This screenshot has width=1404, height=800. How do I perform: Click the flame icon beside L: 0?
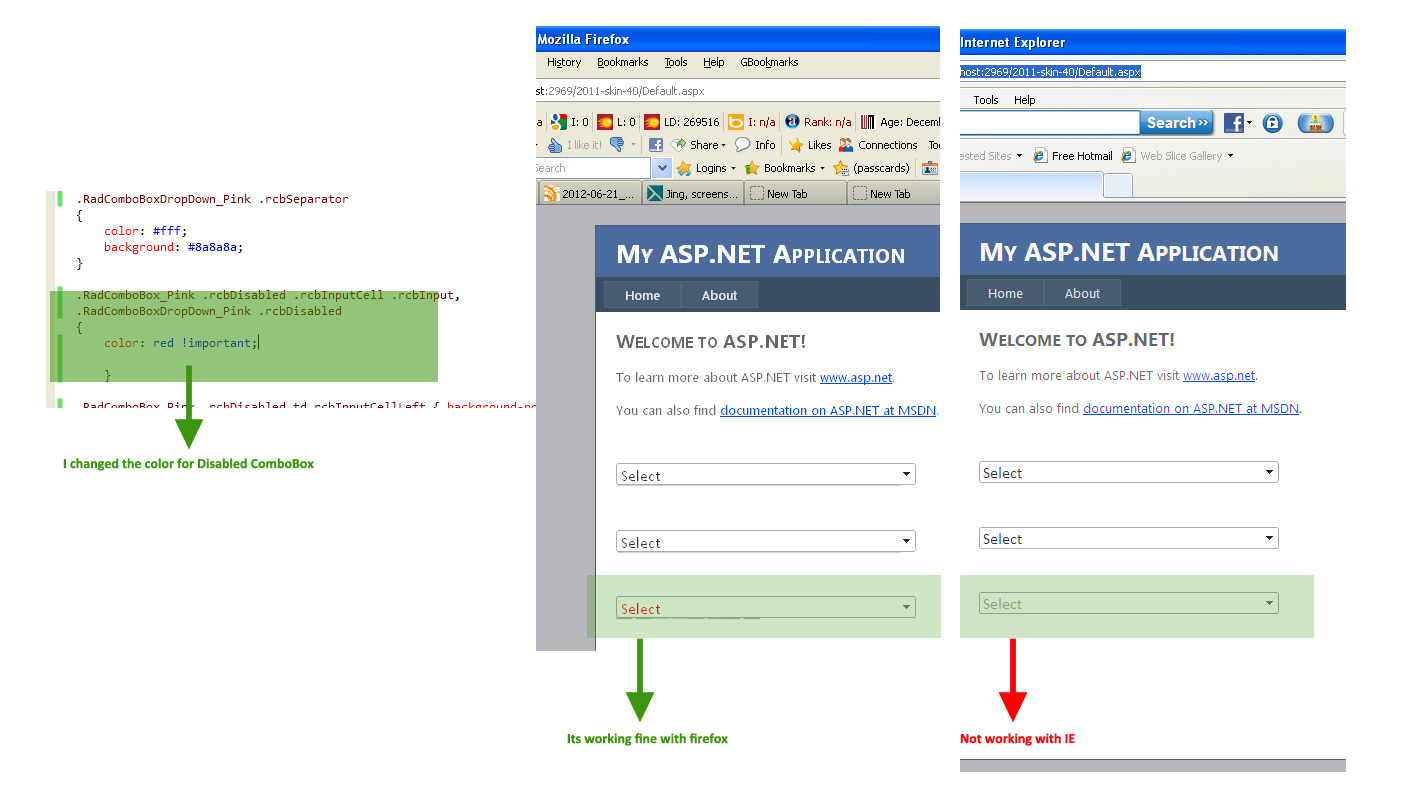(605, 122)
